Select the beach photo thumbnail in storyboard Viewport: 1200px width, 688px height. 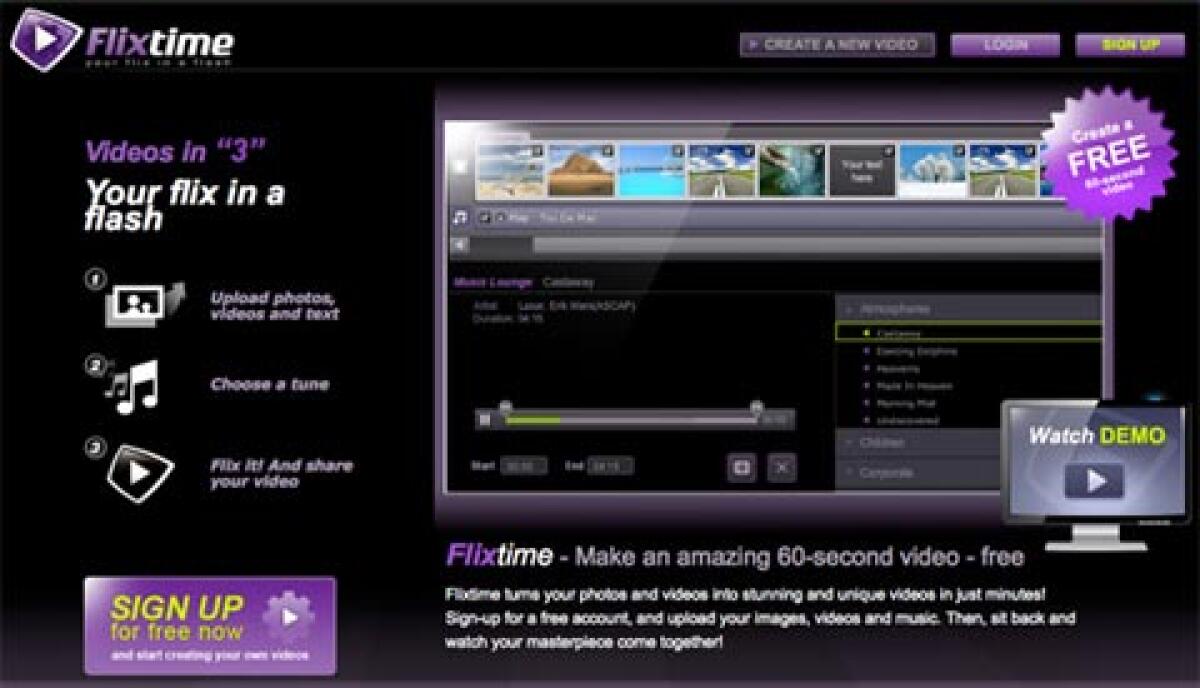[x=510, y=170]
